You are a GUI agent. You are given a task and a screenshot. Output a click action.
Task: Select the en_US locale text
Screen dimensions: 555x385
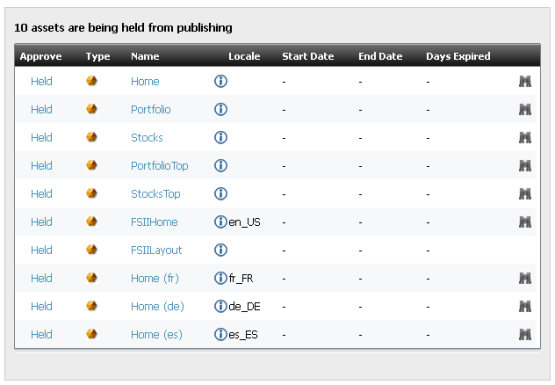click(x=244, y=222)
